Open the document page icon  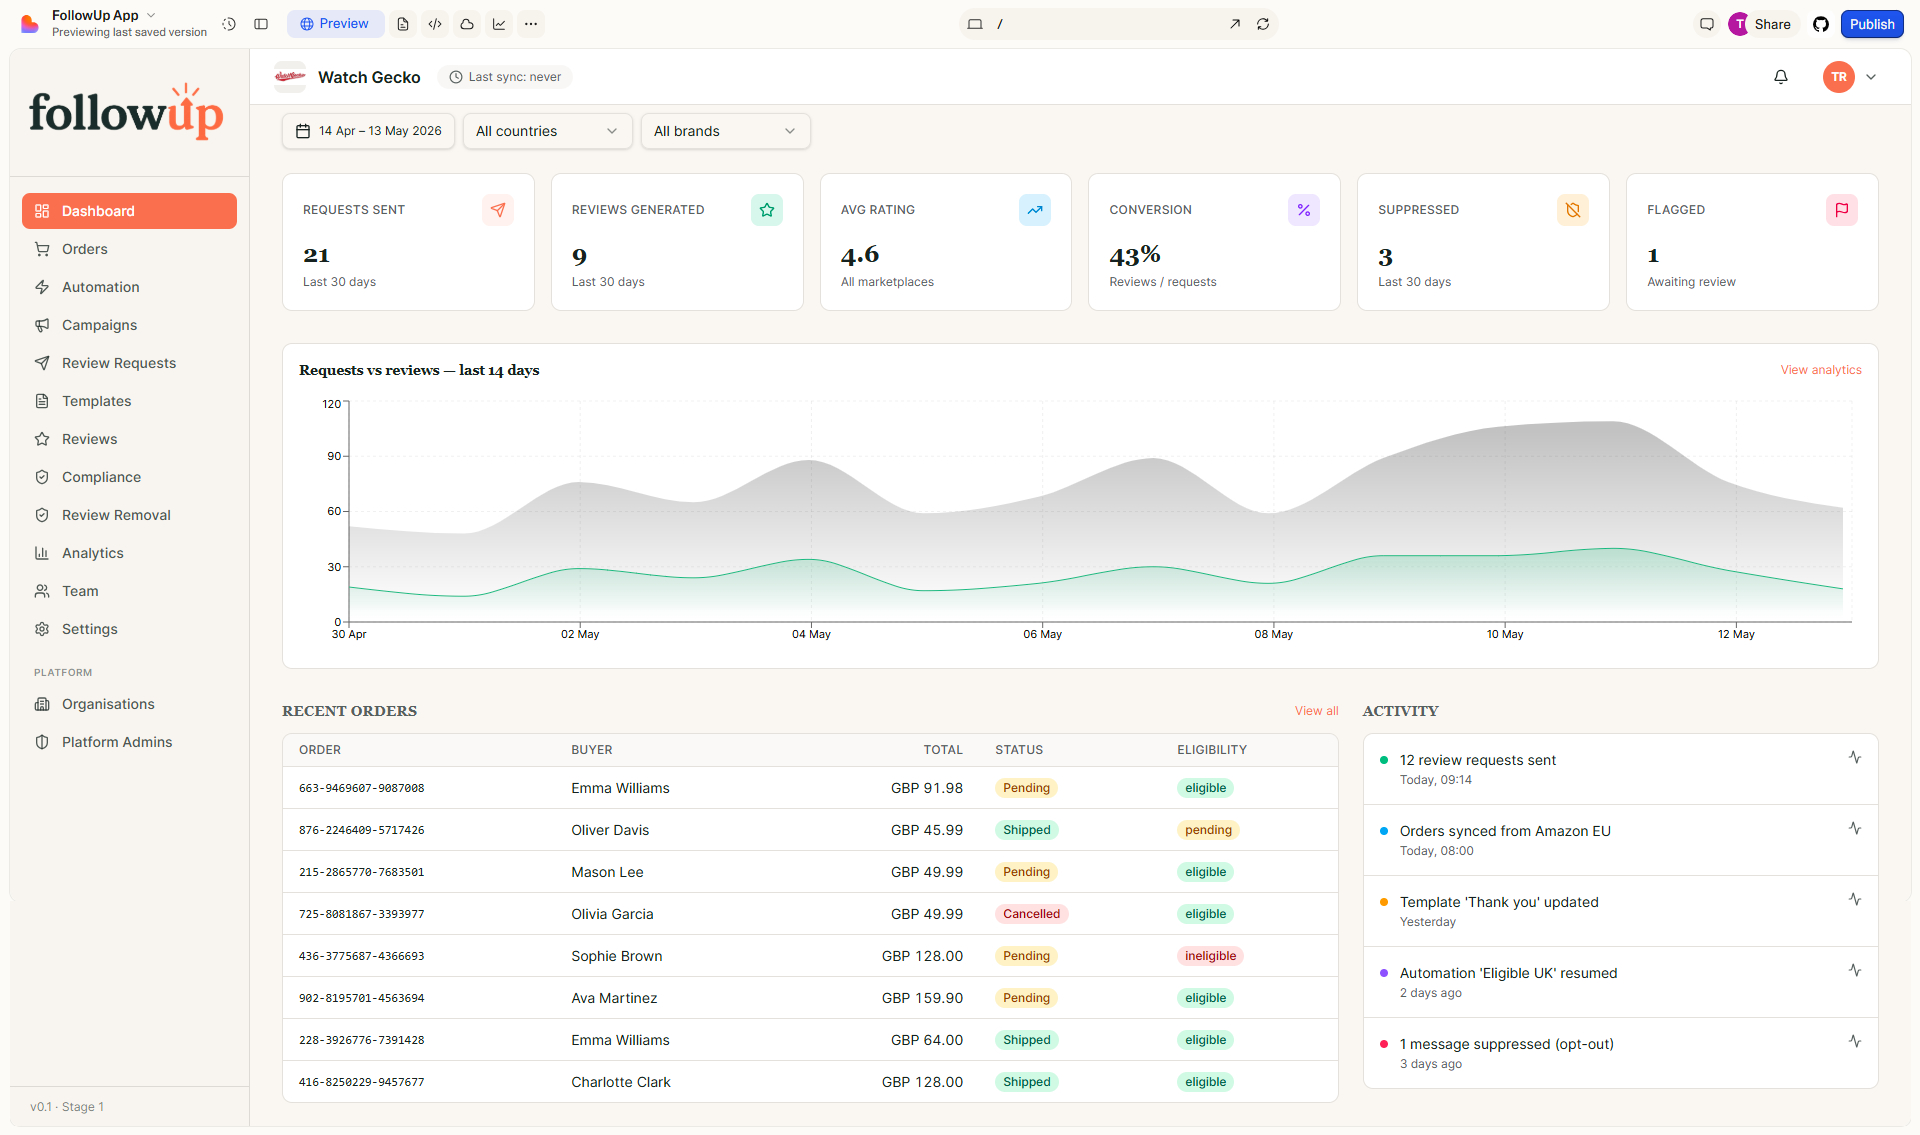point(403,24)
